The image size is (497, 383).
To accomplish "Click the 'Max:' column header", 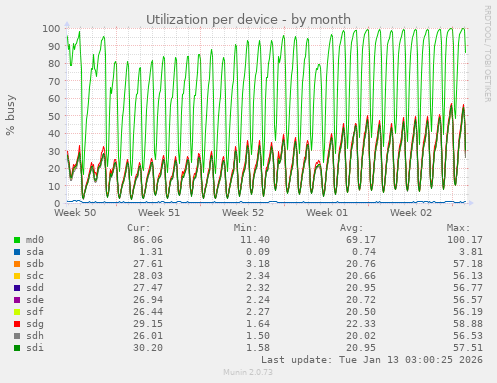I will tap(458, 228).
